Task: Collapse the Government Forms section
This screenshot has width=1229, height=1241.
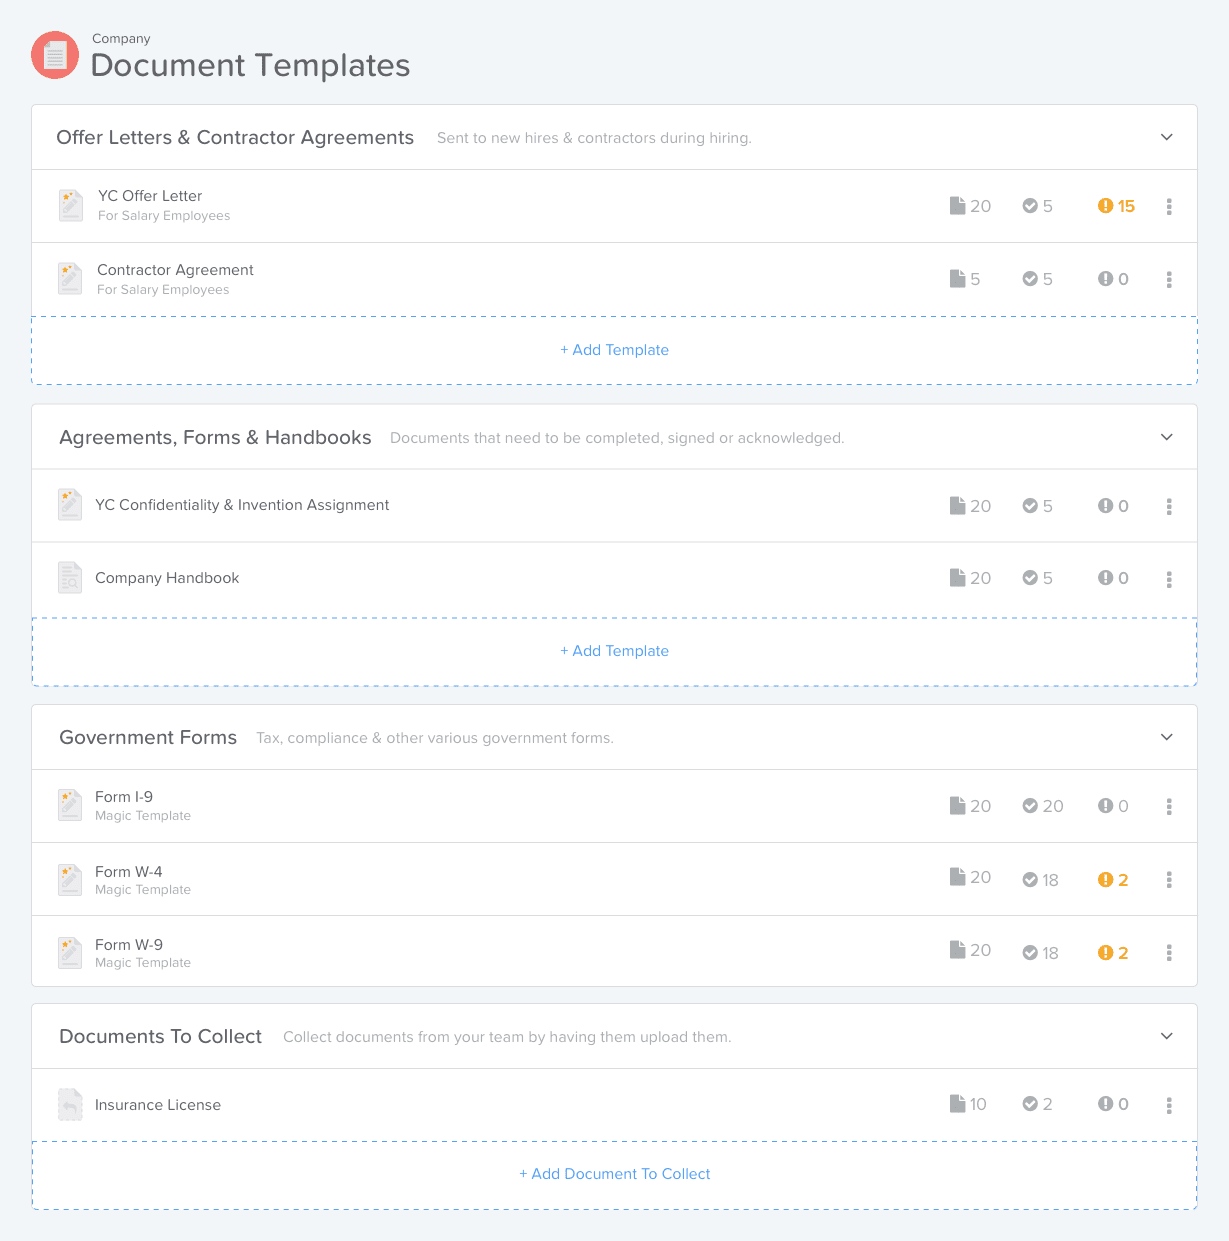Action: [x=1165, y=737]
